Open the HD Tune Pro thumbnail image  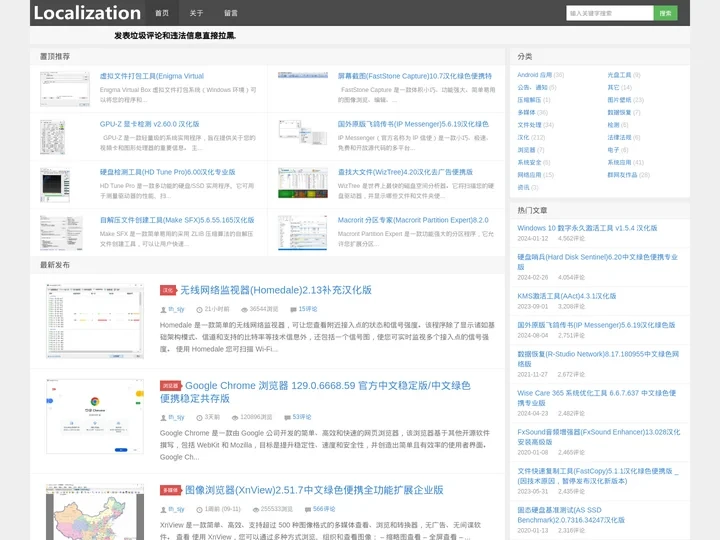(55, 185)
